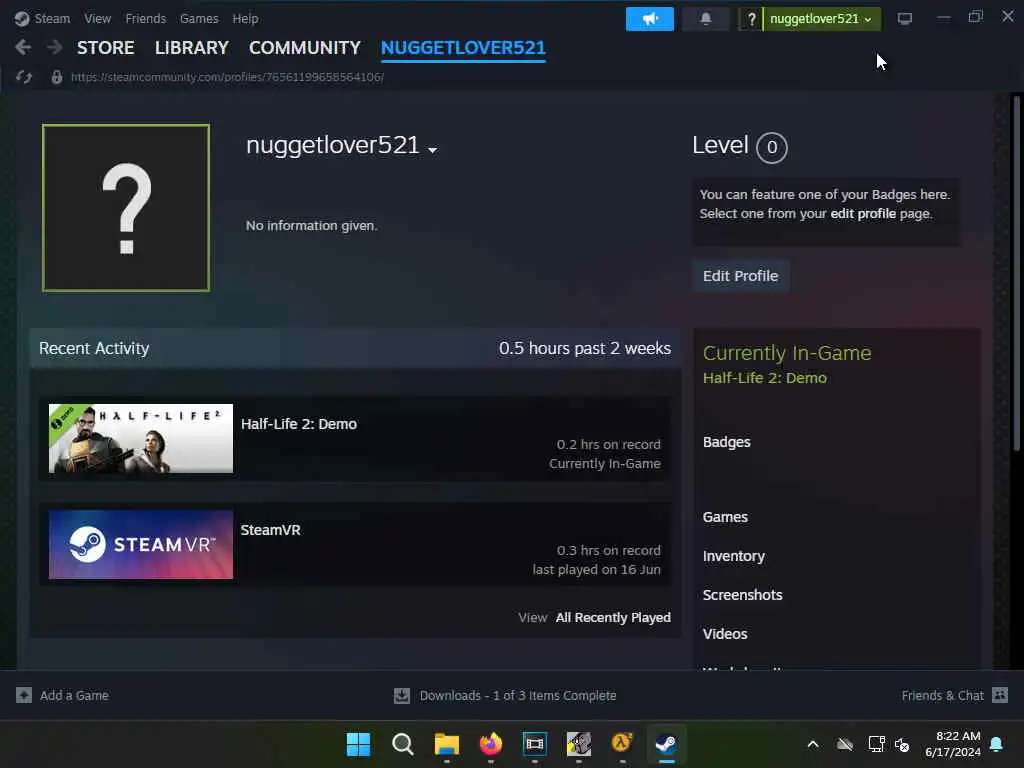Switch to Big Picture mode icon
This screenshot has height=768, width=1024.
pyautogui.click(x=904, y=19)
